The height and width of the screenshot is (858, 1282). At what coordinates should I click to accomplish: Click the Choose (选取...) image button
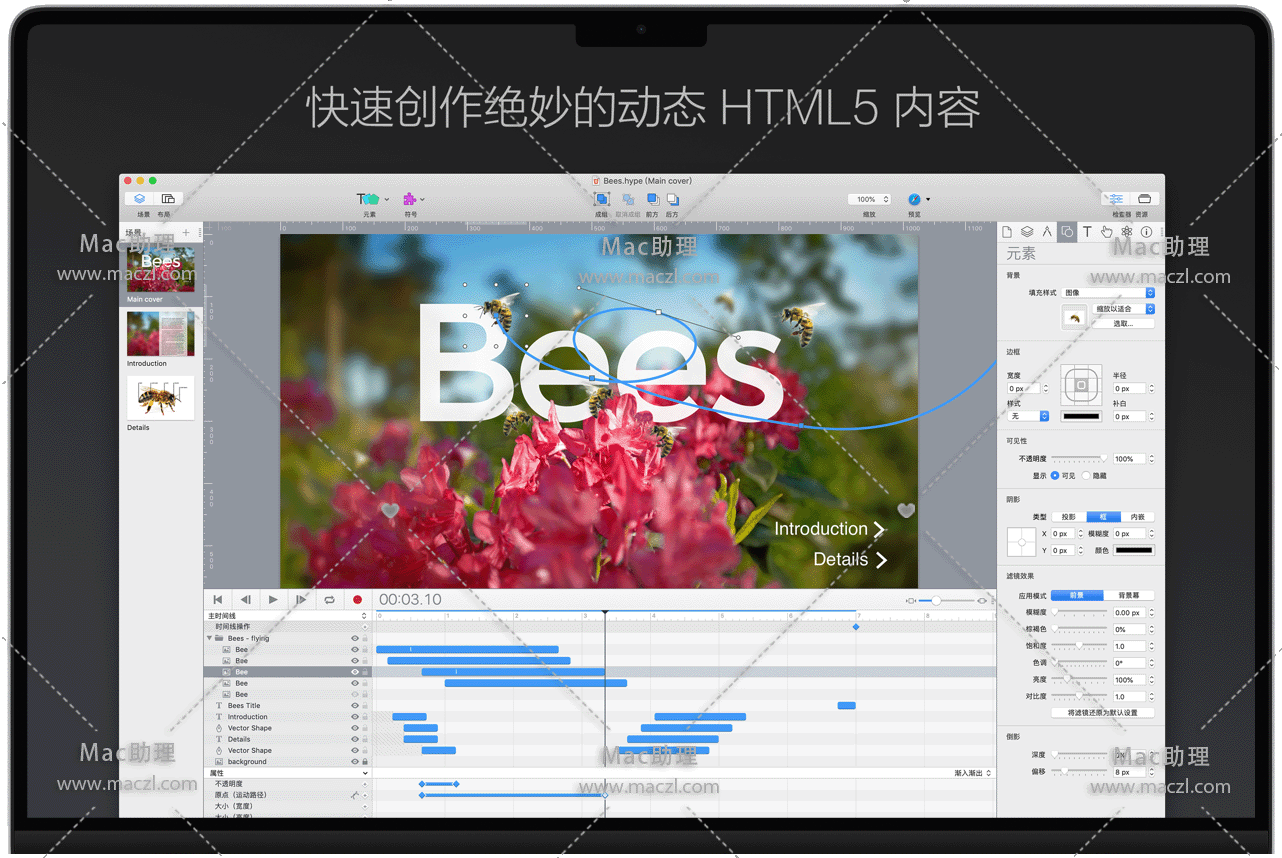pyautogui.click(x=1124, y=324)
